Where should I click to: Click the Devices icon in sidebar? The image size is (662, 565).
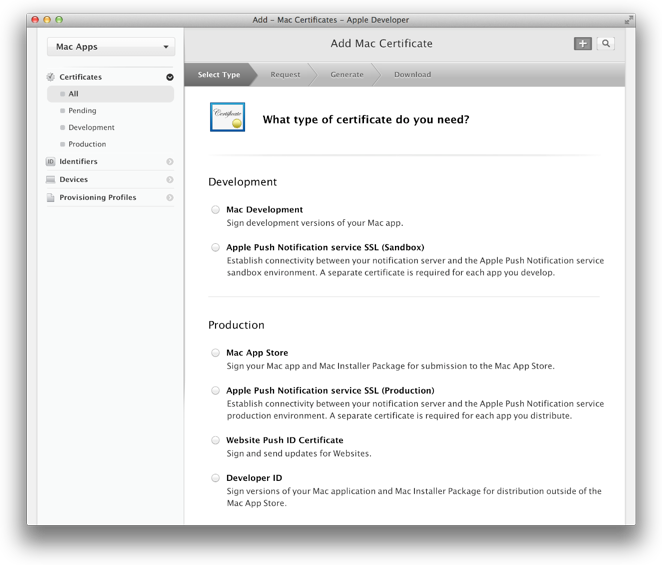click(51, 179)
